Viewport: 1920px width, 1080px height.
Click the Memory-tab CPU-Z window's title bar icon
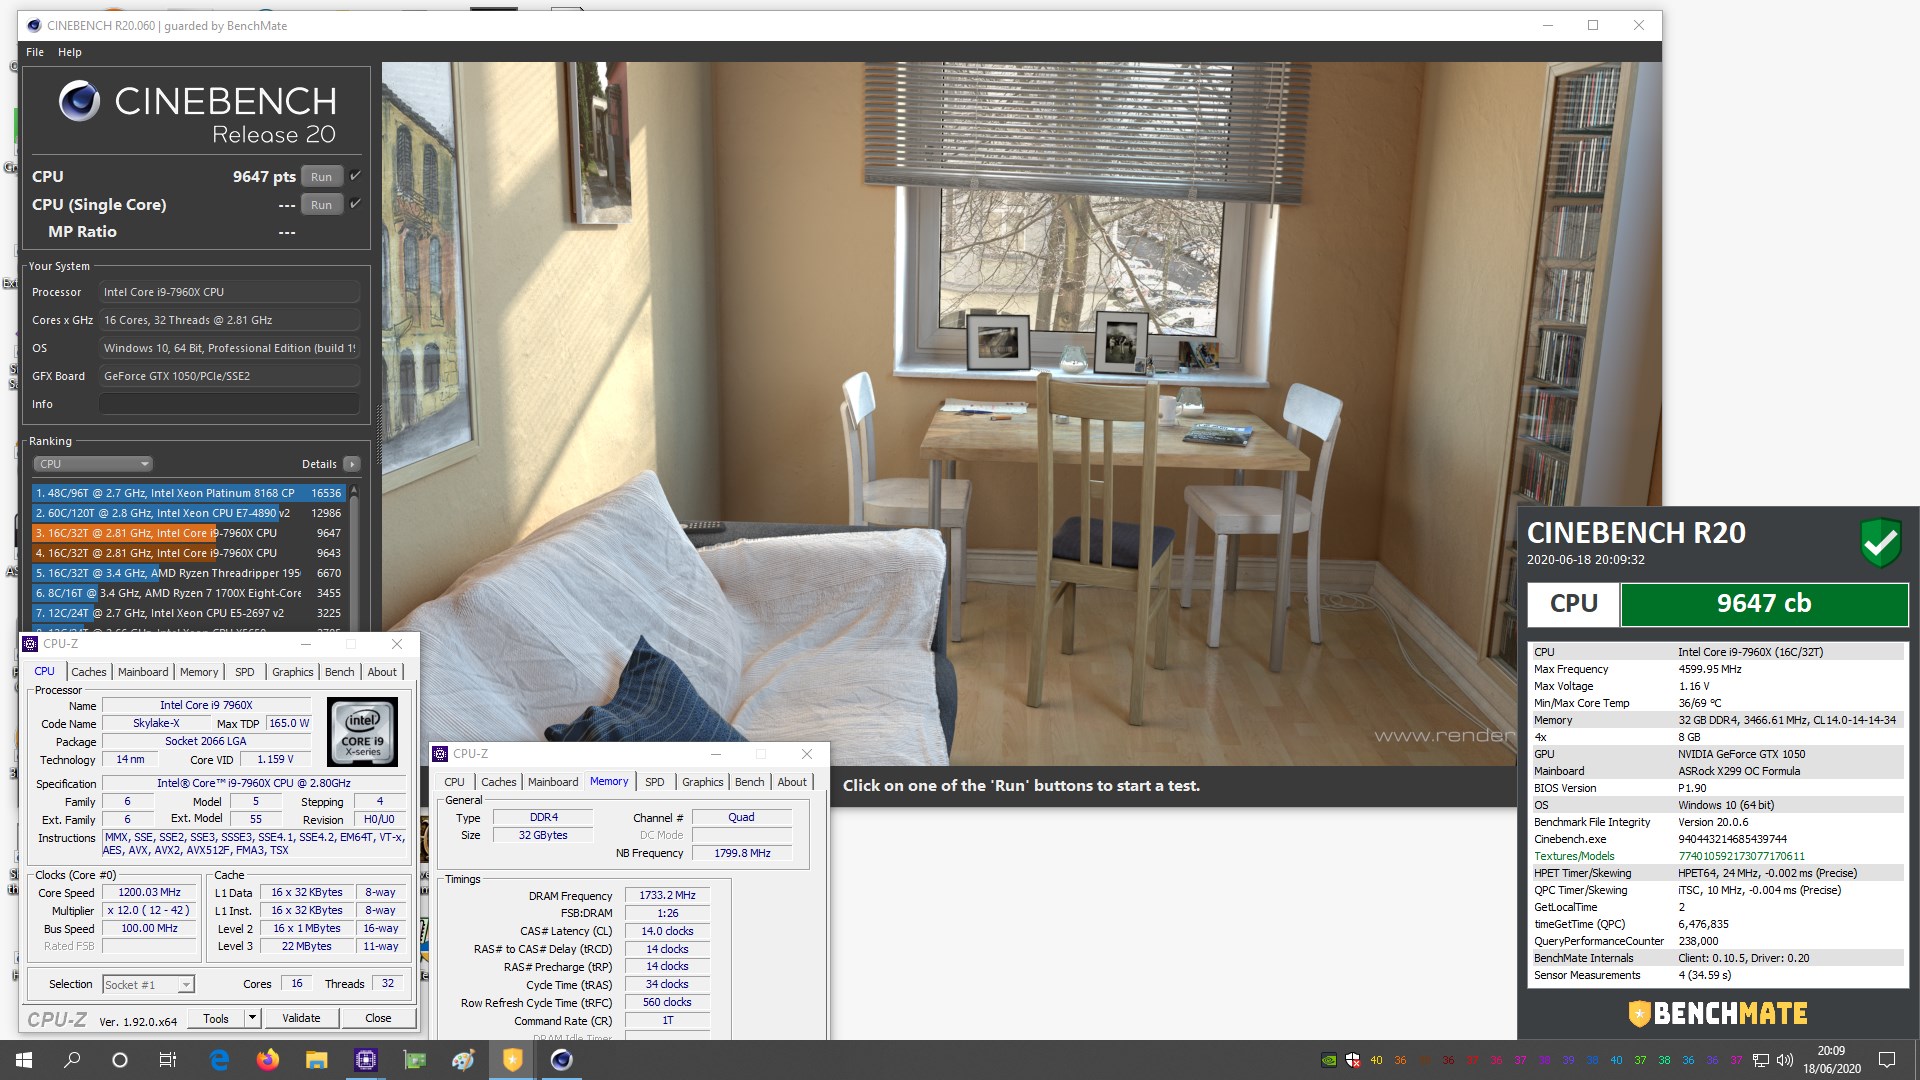tap(440, 754)
